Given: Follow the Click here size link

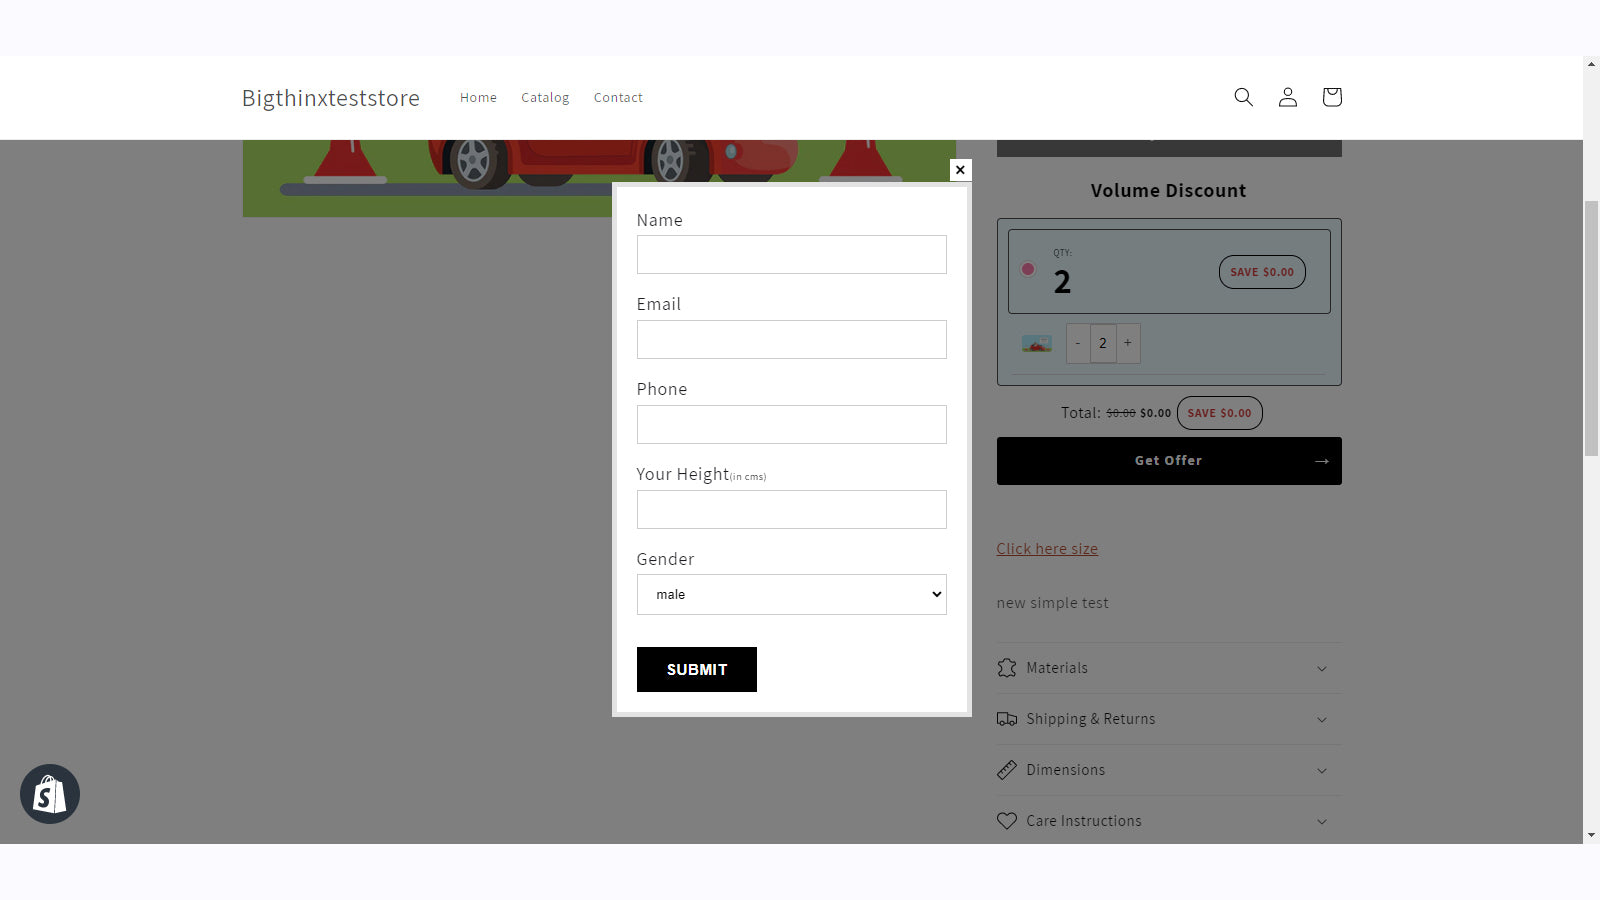Looking at the screenshot, I should click(1047, 548).
